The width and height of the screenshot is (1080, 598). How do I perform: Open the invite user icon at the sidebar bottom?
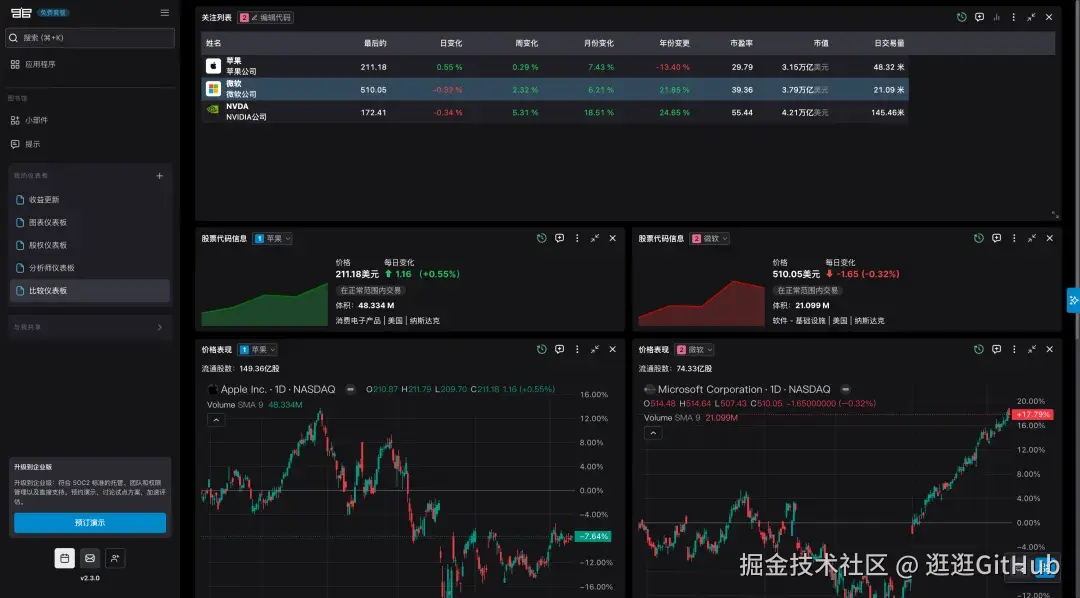(x=115, y=558)
